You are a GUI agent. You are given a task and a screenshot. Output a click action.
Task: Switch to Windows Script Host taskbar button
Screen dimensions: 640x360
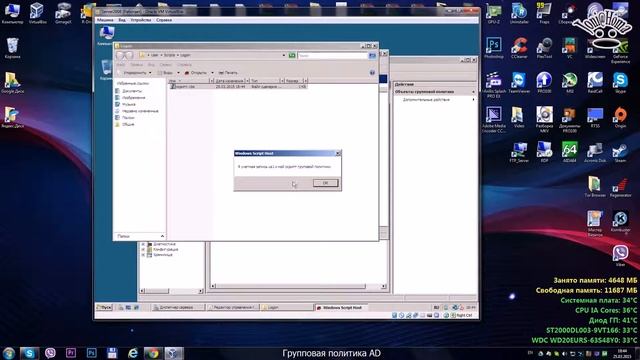click(342, 307)
